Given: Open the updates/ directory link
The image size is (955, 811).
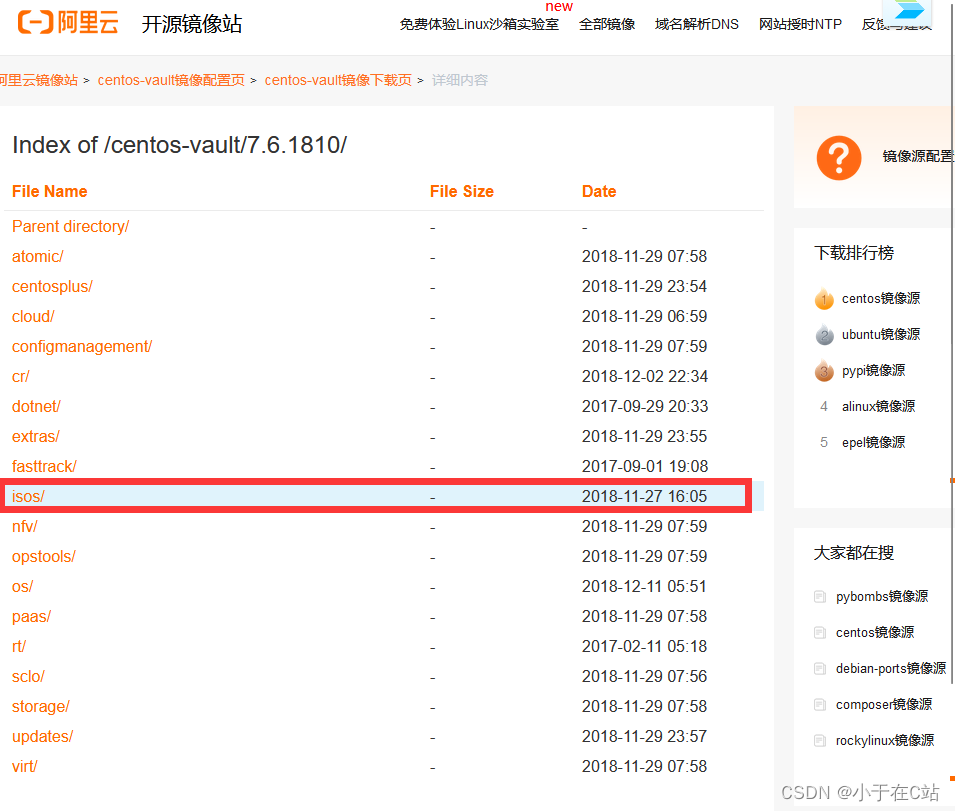Looking at the screenshot, I should 42,736.
